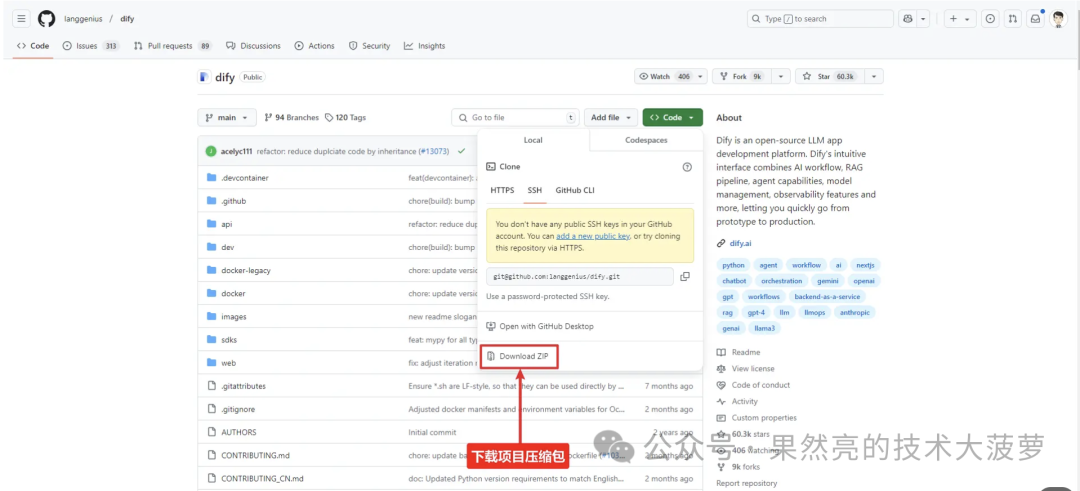Viewport: 1080px width, 491px height.
Task: Expand the Watch options arrow
Action: click(700, 76)
